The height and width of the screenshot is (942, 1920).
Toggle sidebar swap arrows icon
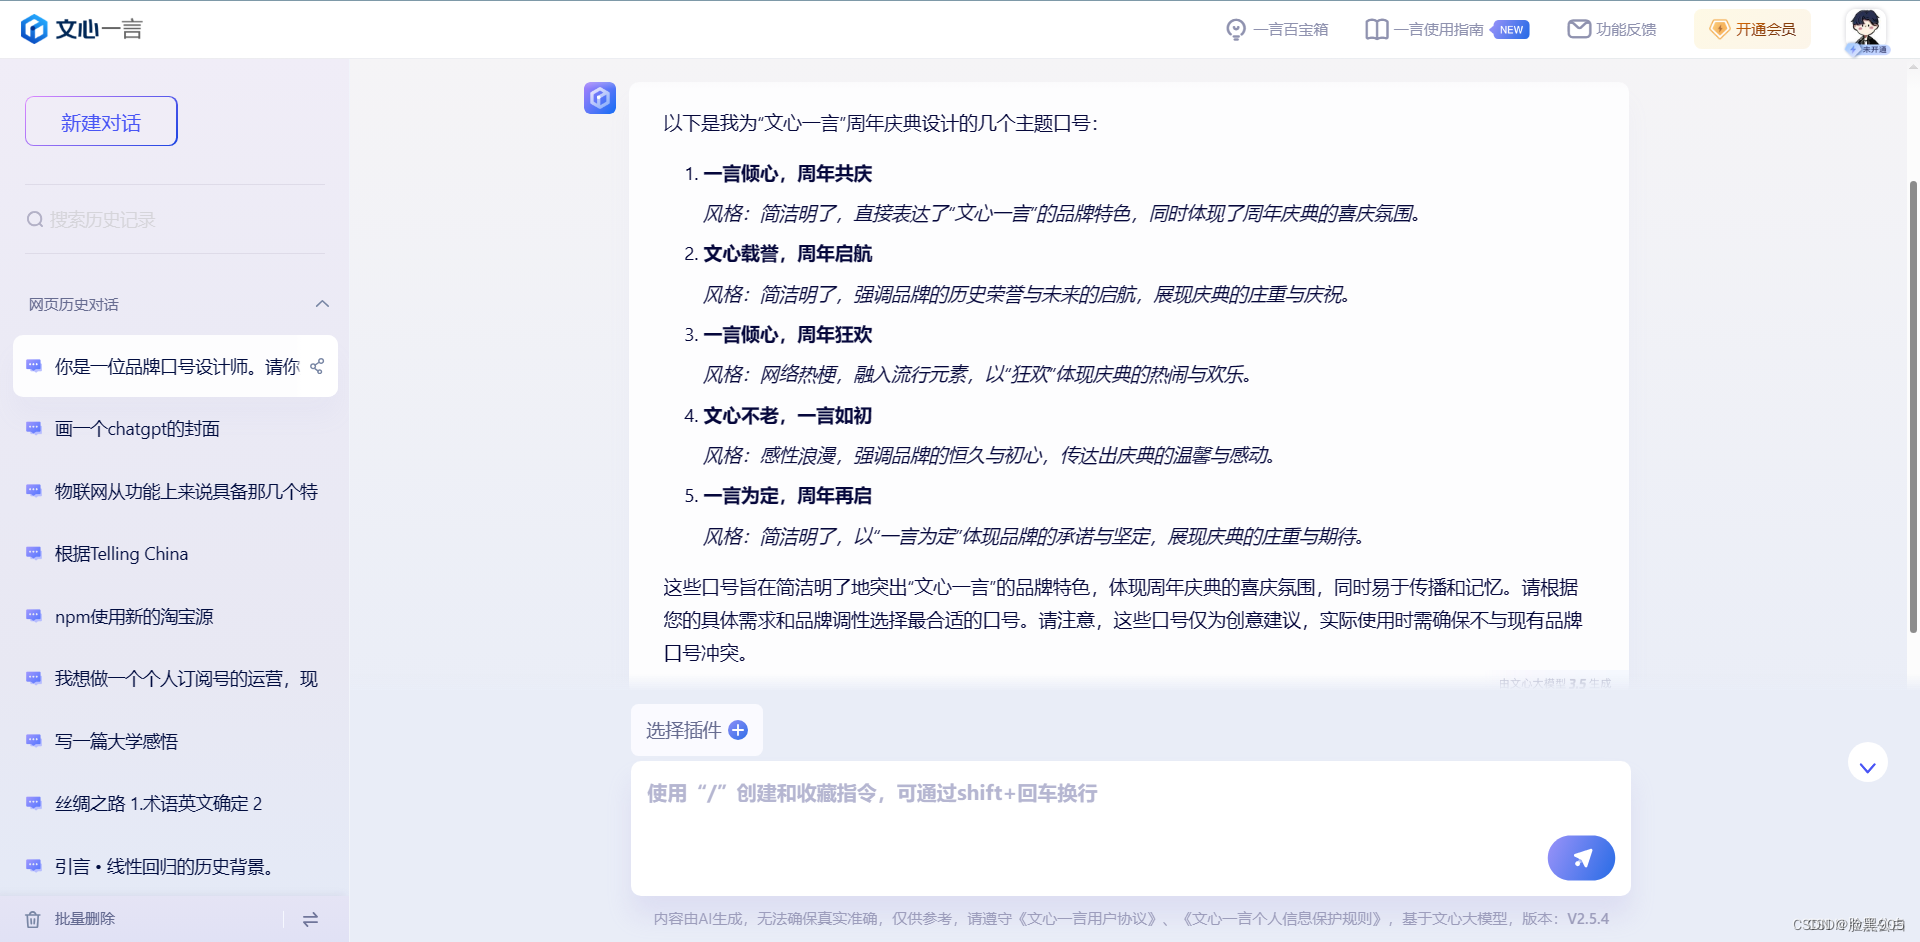(310, 919)
